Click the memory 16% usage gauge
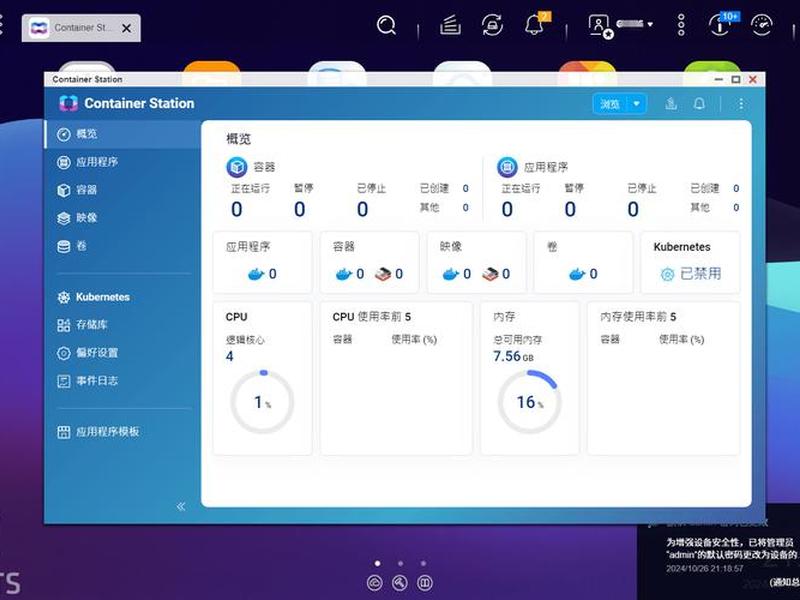Viewport: 800px width, 600px height. 530,402
